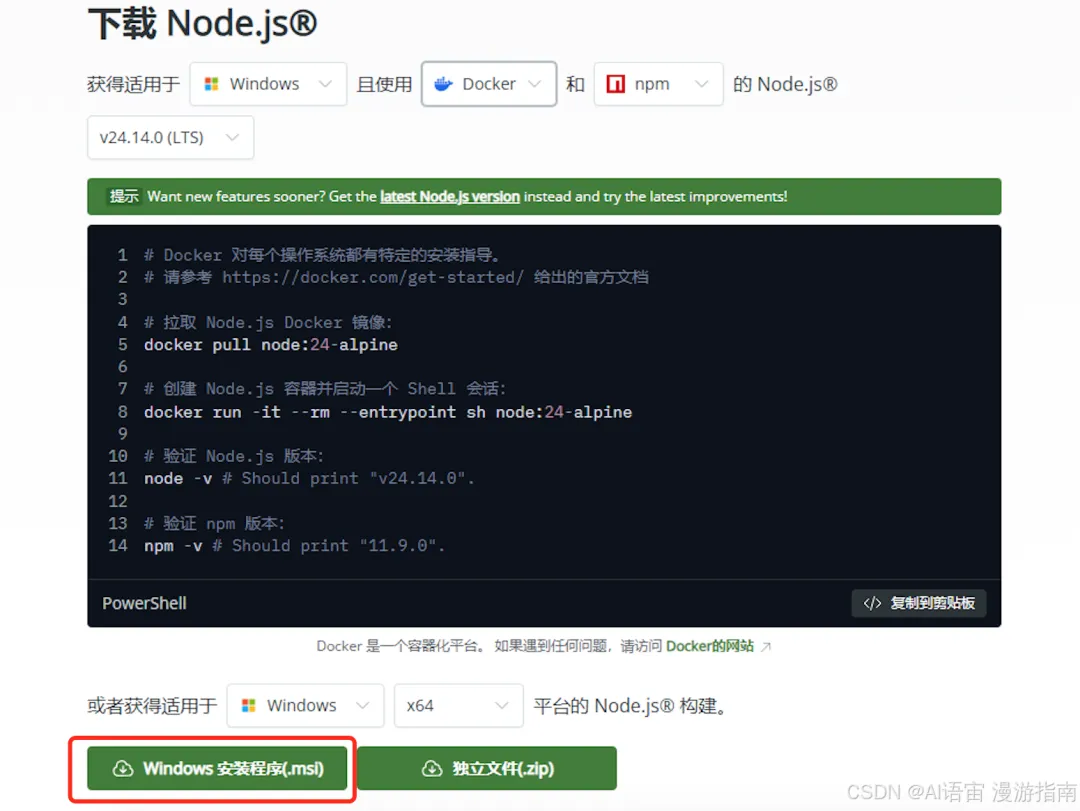This screenshot has width=1080, height=811.
Task: Click the download icon on the .zip button
Action: (432, 768)
